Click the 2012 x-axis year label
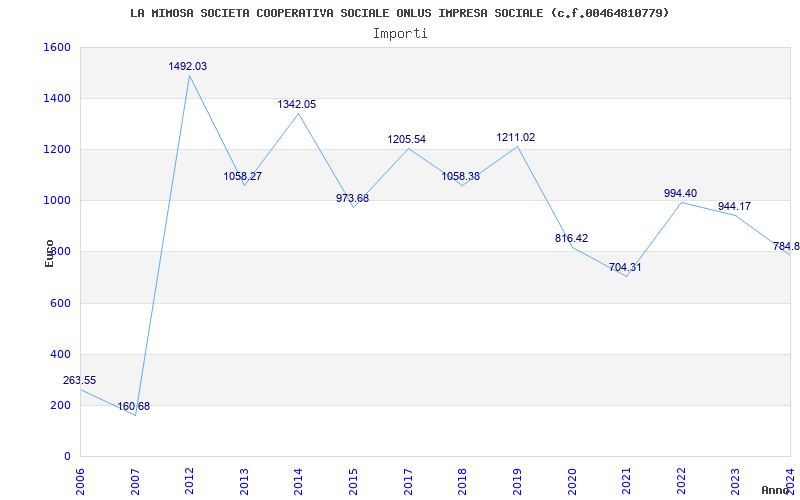The width and height of the screenshot is (800, 500). pos(189,482)
